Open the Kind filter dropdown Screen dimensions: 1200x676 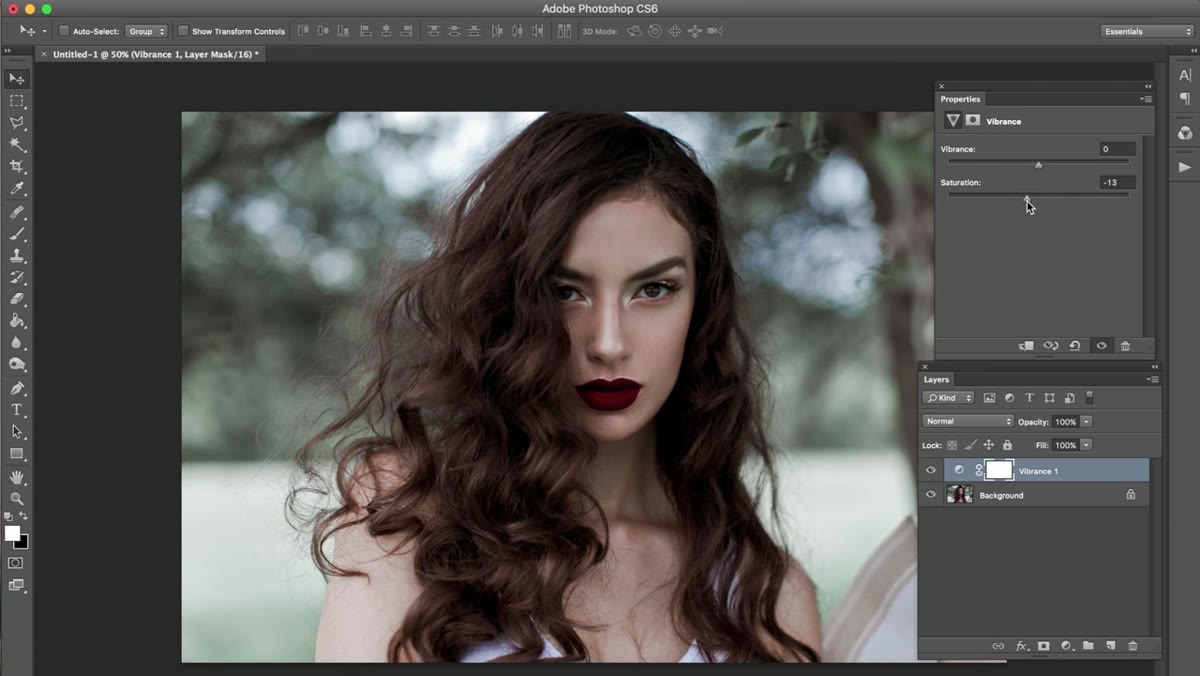(x=949, y=397)
